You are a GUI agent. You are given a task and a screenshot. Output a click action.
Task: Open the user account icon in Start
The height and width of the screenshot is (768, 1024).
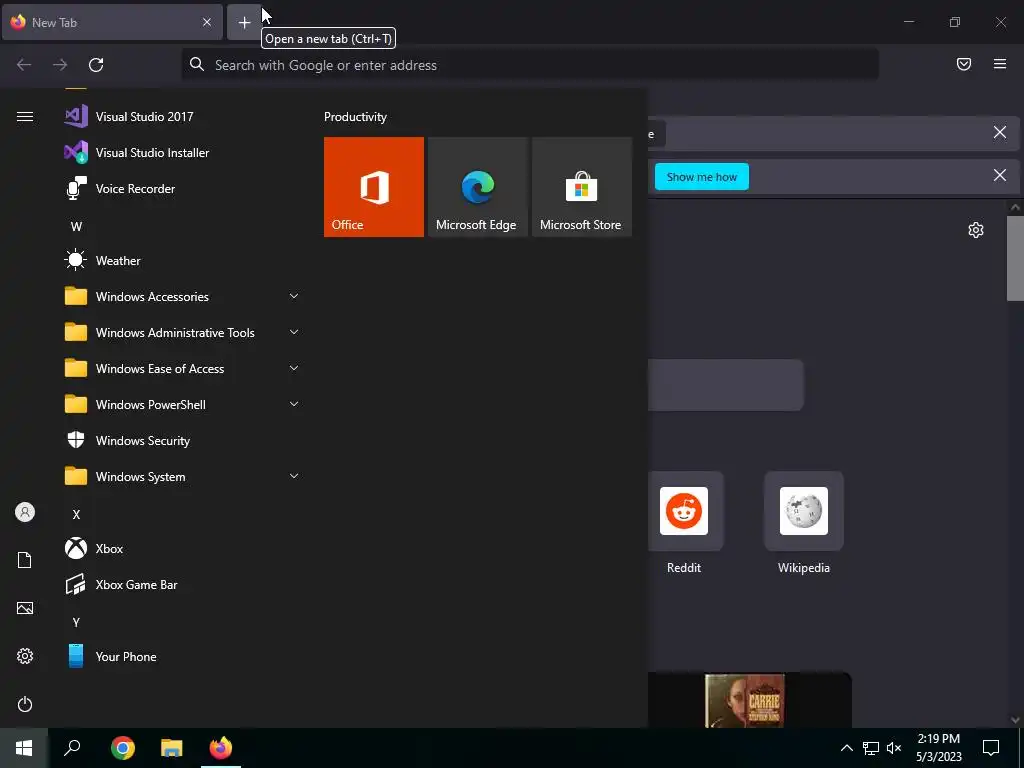(25, 512)
